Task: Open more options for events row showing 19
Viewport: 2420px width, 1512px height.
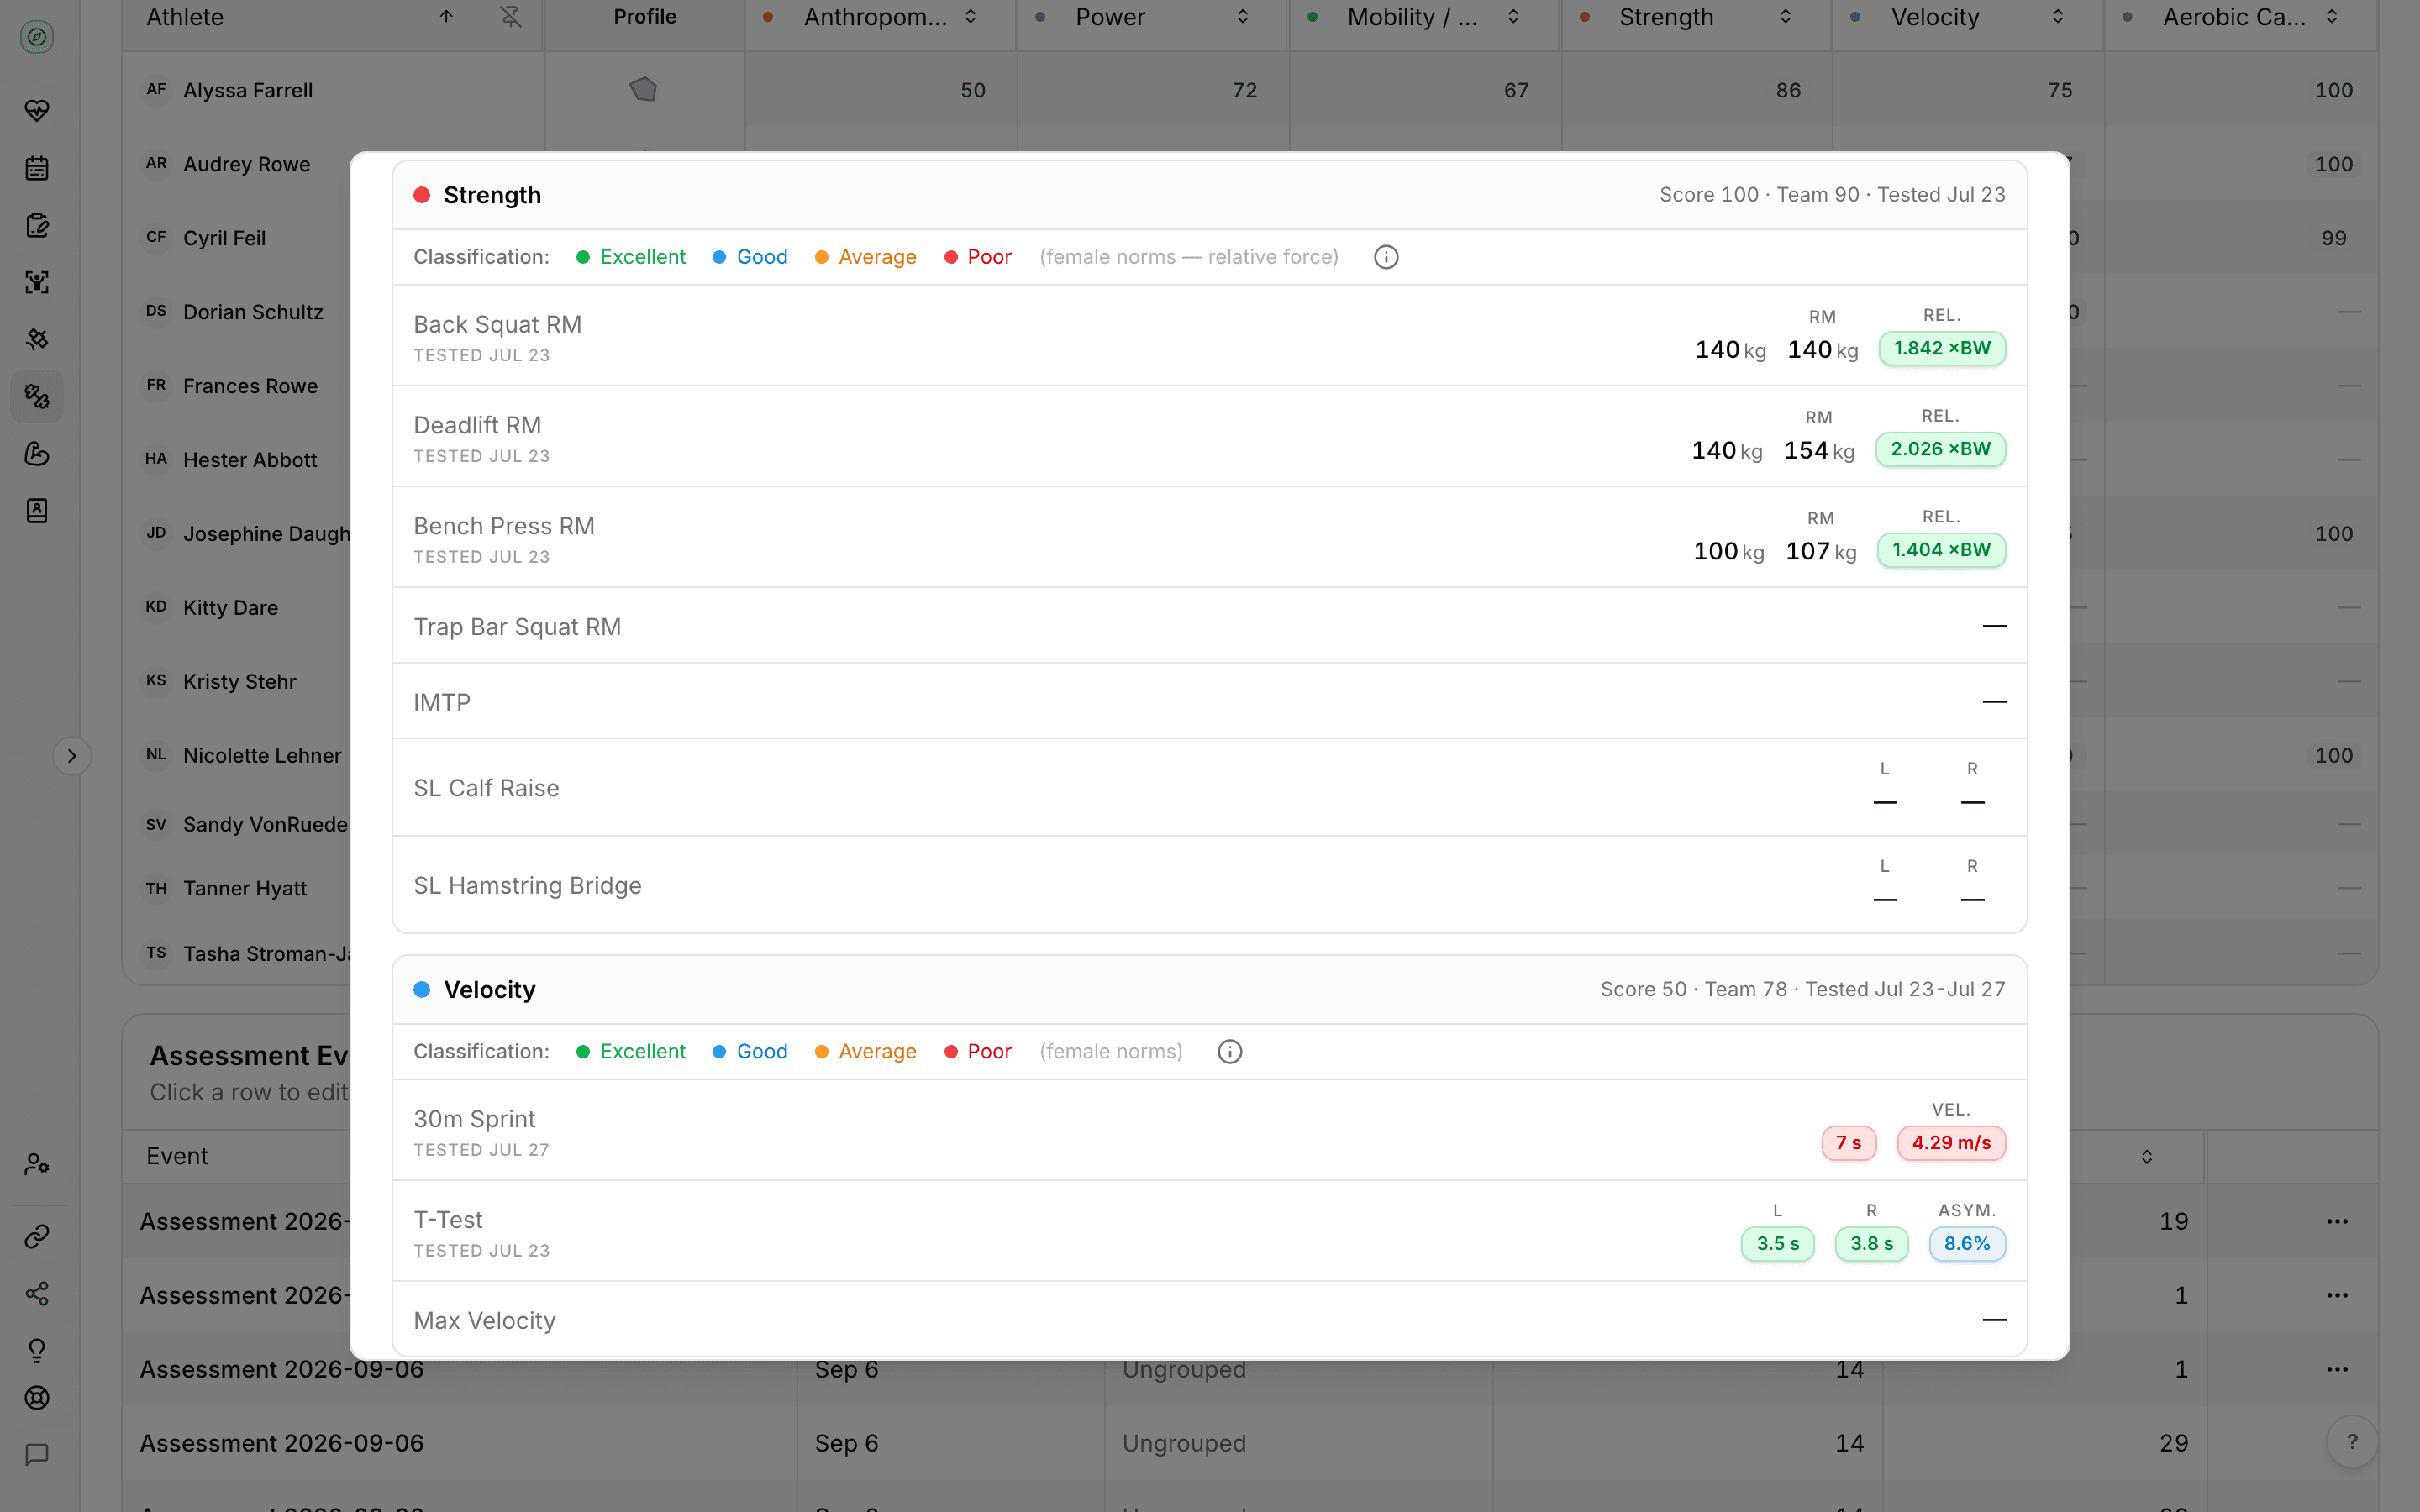Action: tap(2337, 1221)
